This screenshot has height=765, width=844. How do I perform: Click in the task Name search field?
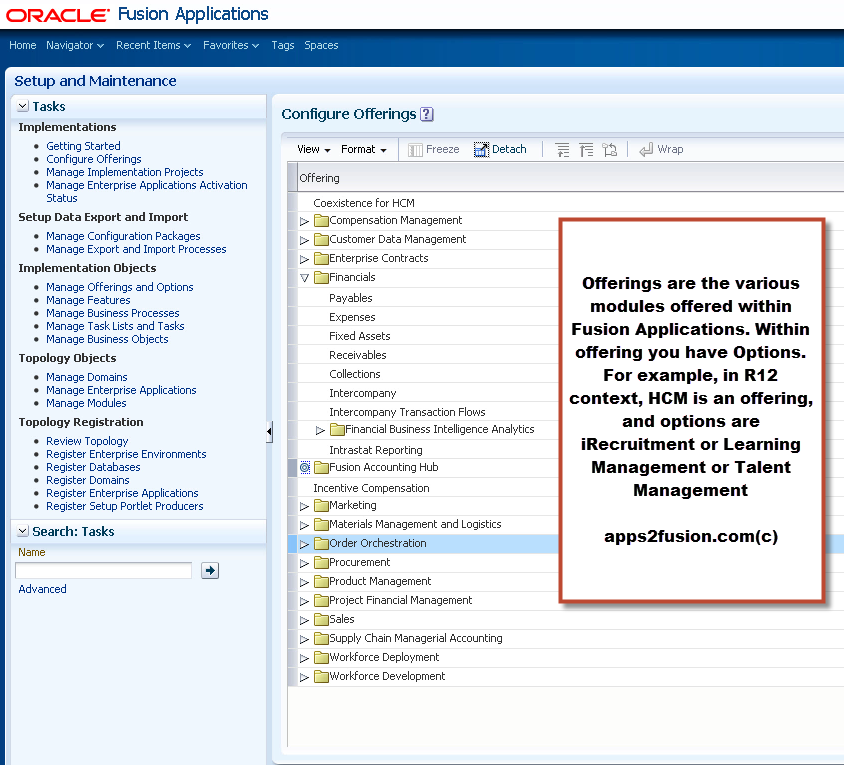[103, 570]
